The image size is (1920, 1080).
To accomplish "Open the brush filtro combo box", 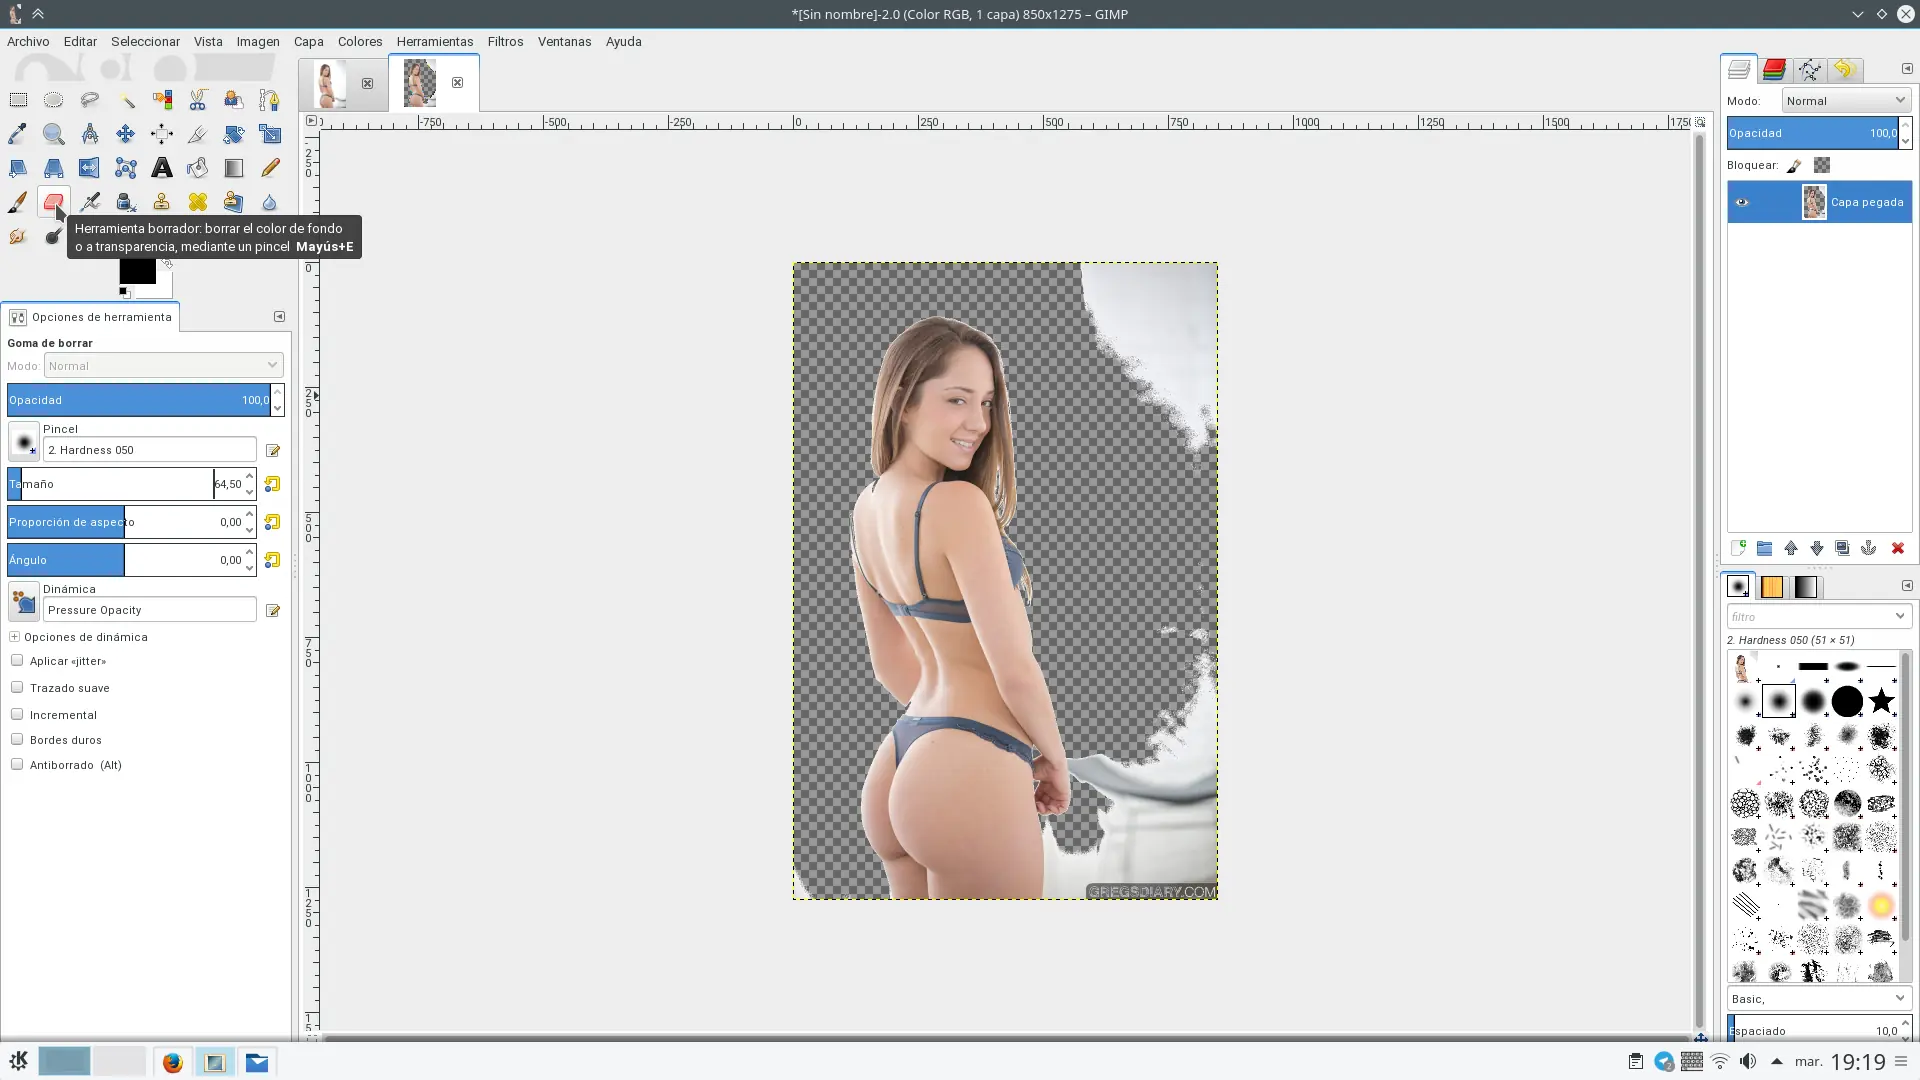I will (1819, 617).
